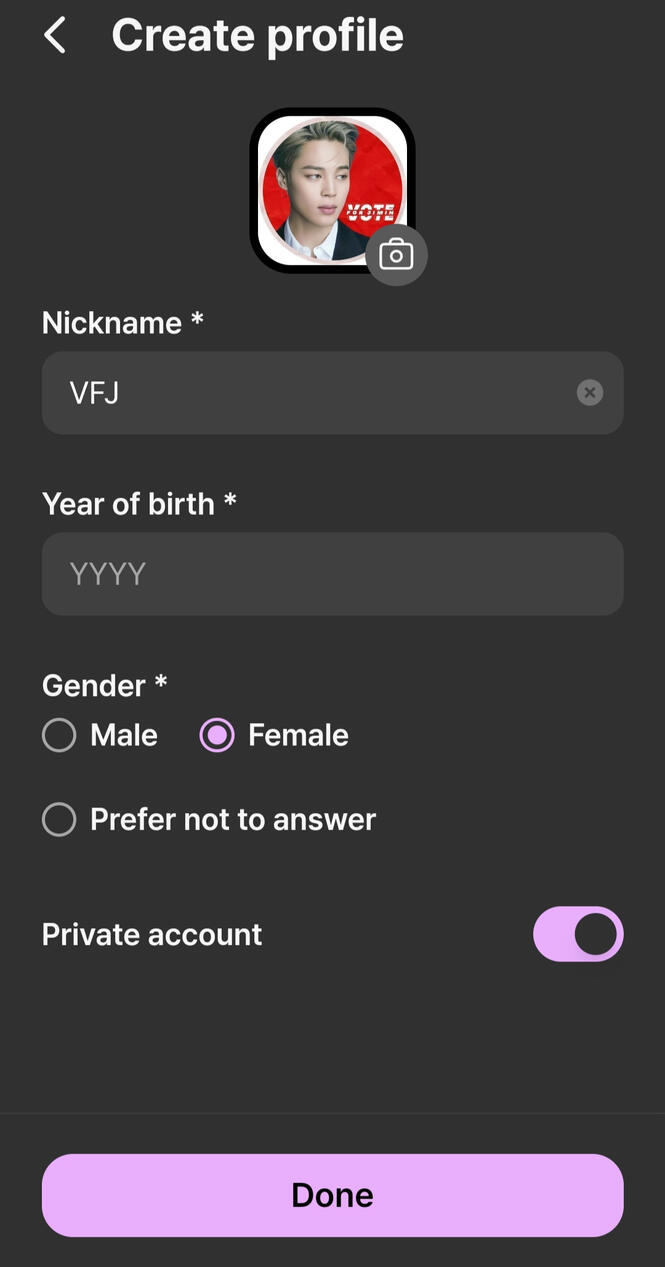Click the VOTE text on profile photo

(x=370, y=211)
